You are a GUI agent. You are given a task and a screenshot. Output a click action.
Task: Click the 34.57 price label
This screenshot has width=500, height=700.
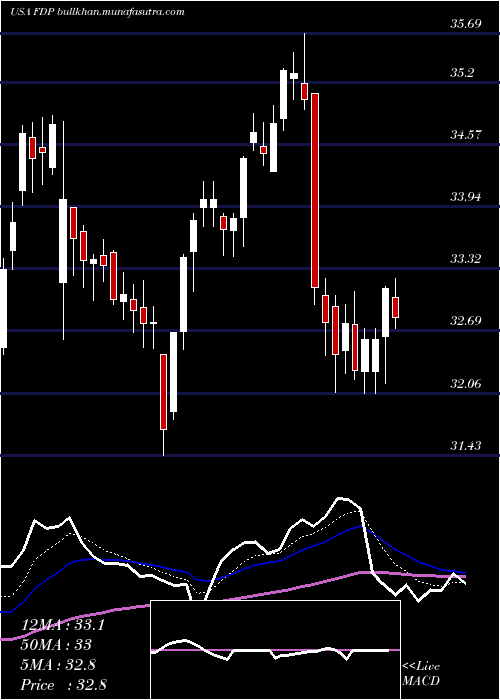pyautogui.click(x=465, y=134)
